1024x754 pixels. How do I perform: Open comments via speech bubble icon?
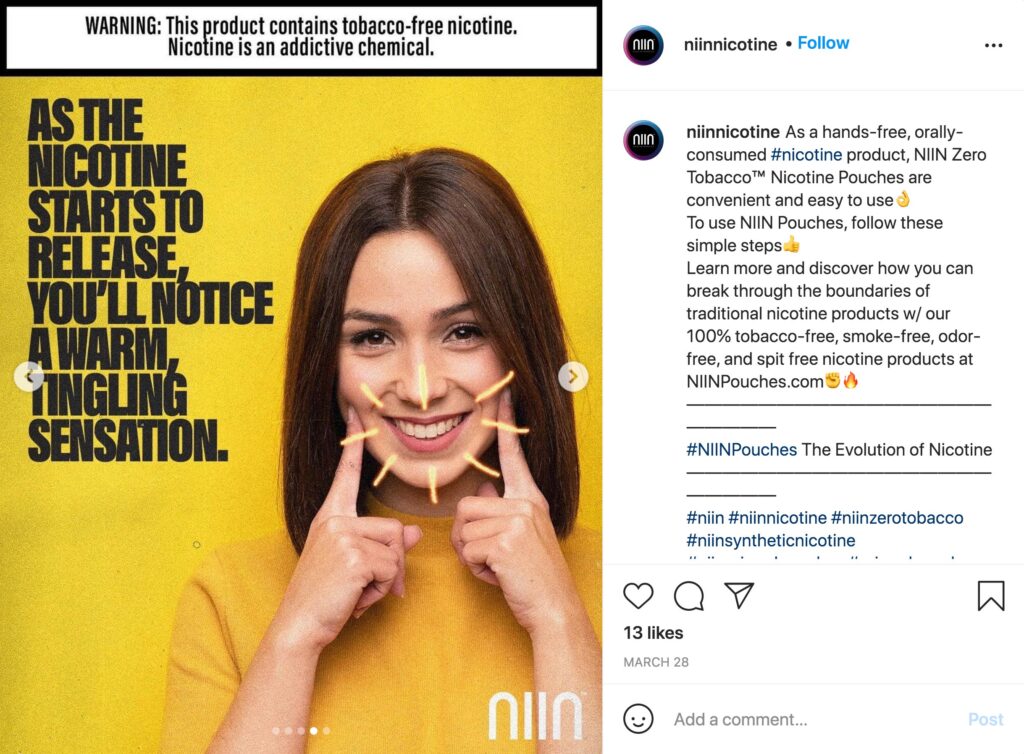coord(688,595)
